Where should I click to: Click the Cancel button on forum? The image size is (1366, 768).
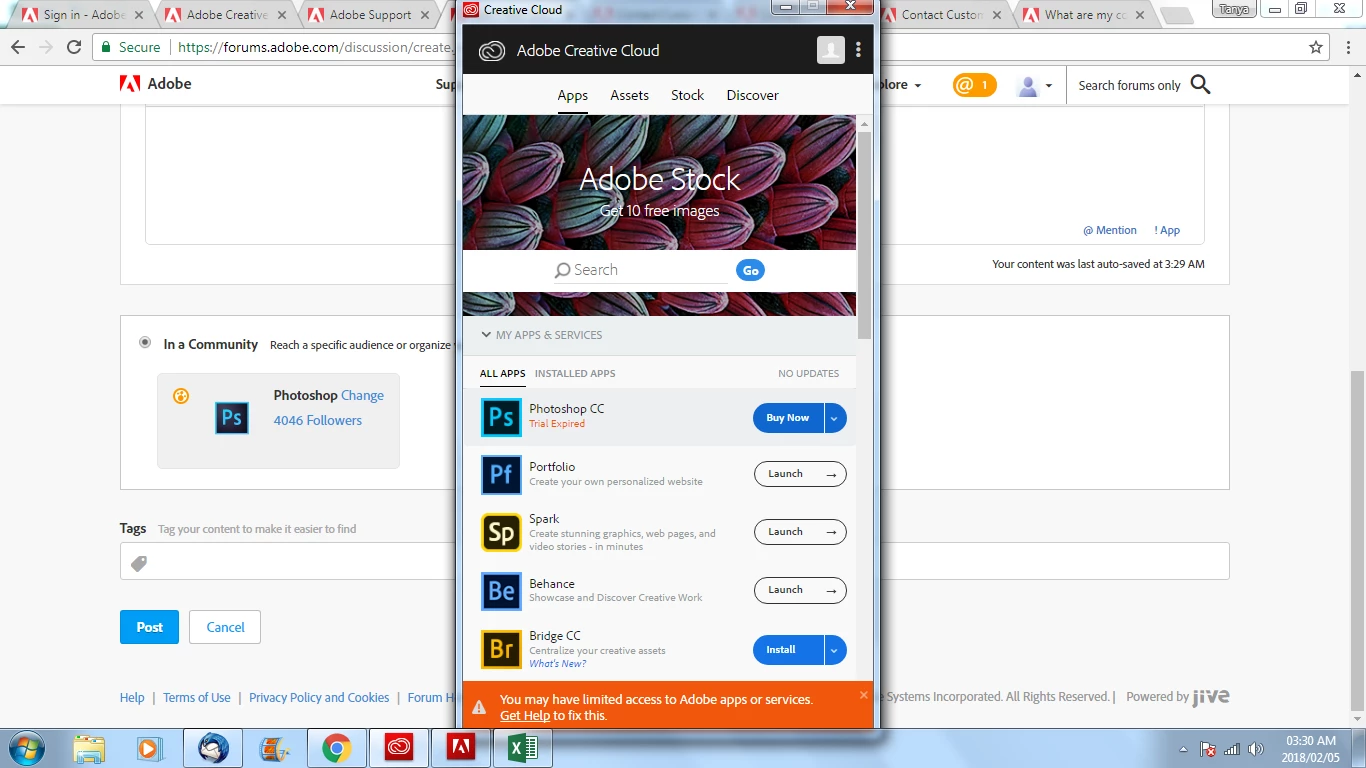(225, 627)
